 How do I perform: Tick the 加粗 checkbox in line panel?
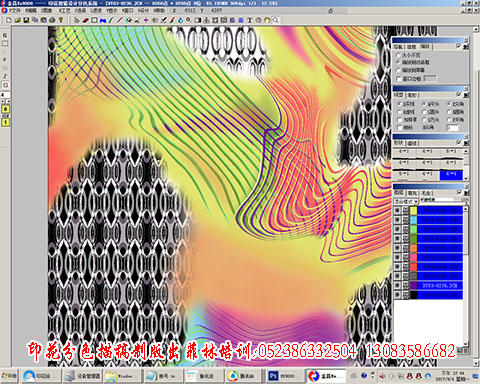tap(400, 120)
